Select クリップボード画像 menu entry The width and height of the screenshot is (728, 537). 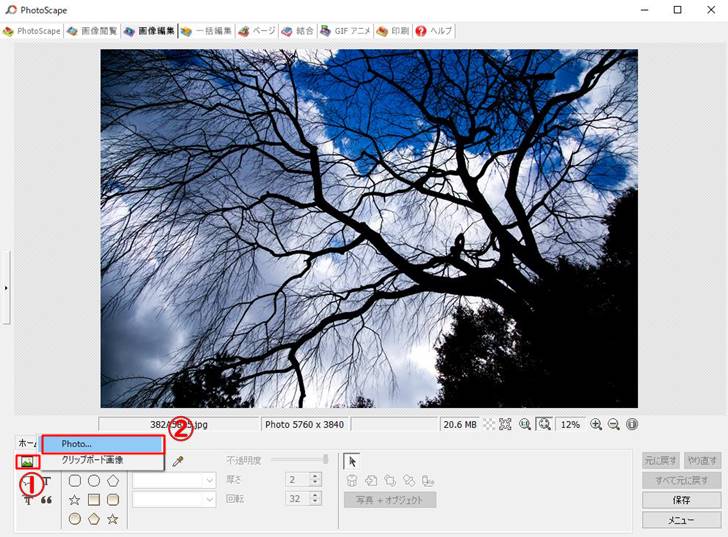tap(101, 460)
